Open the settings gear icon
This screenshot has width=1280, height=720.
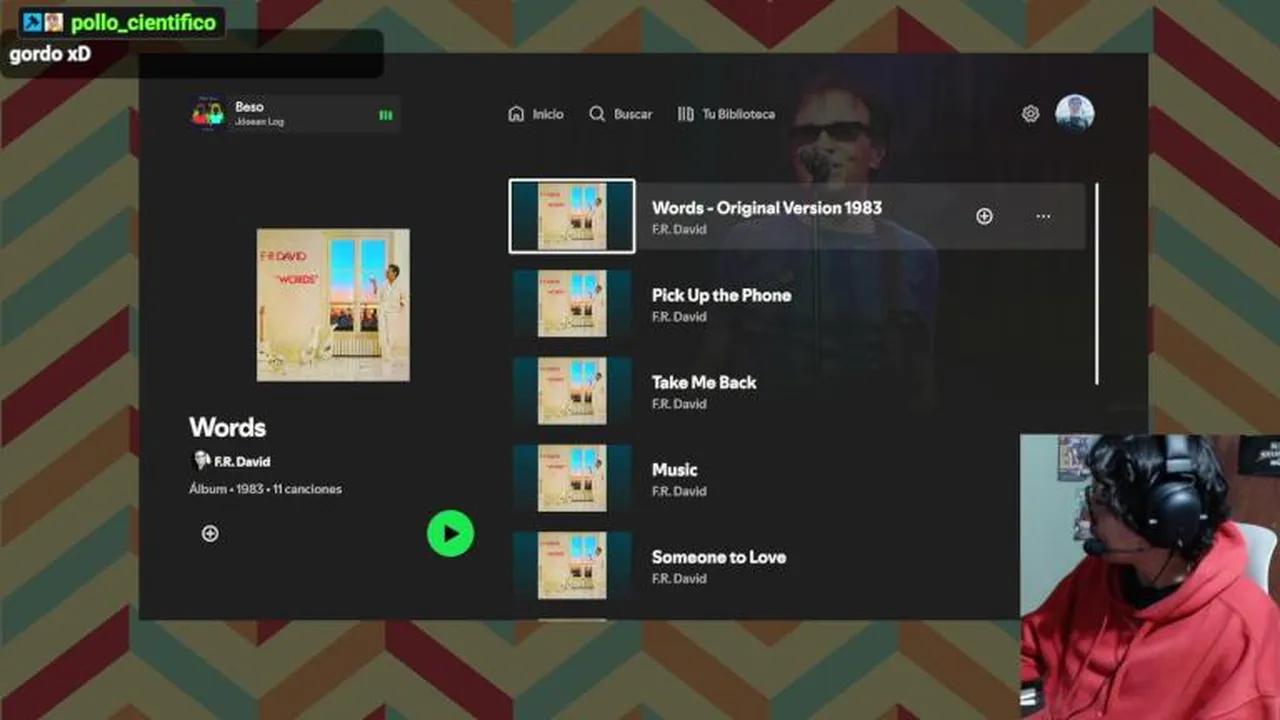pyautogui.click(x=1030, y=114)
